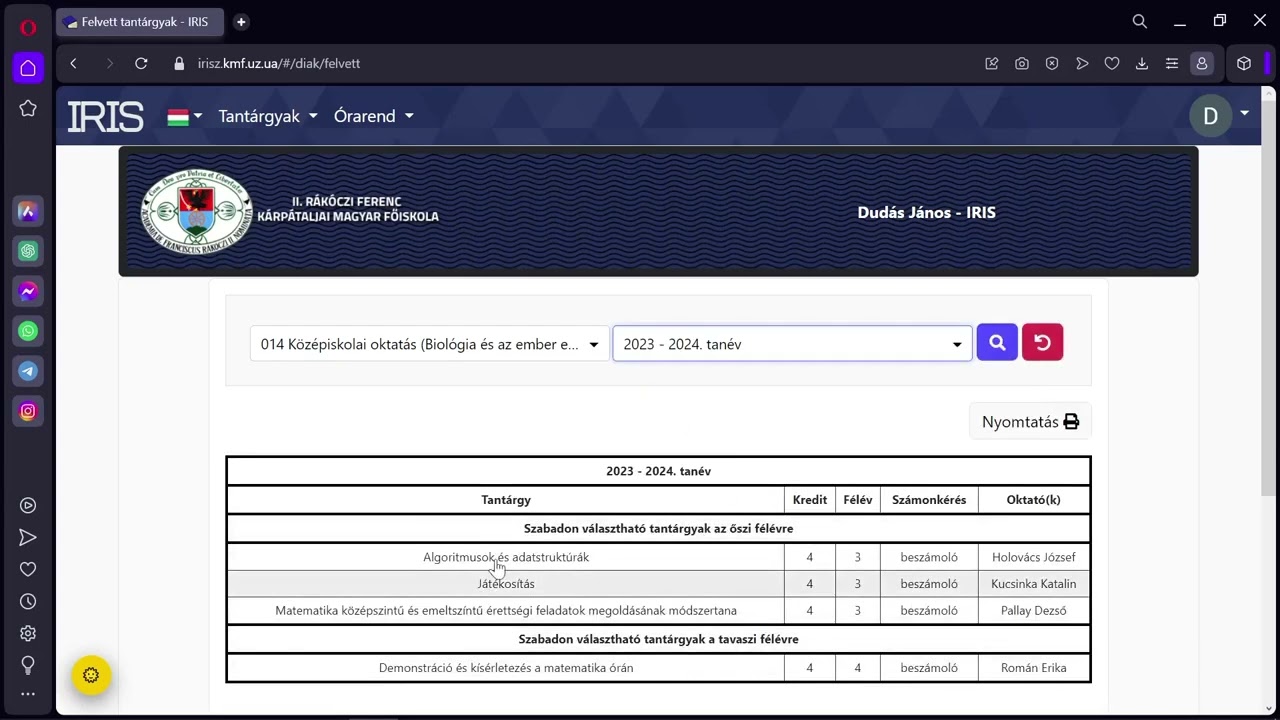Click heart icon in address bar
The image size is (1280, 720).
pos(1112,63)
